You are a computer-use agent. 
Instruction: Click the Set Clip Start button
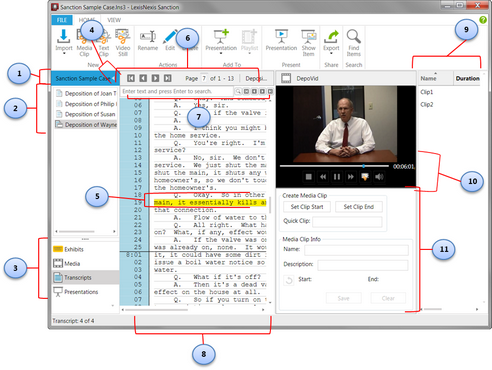(307, 207)
